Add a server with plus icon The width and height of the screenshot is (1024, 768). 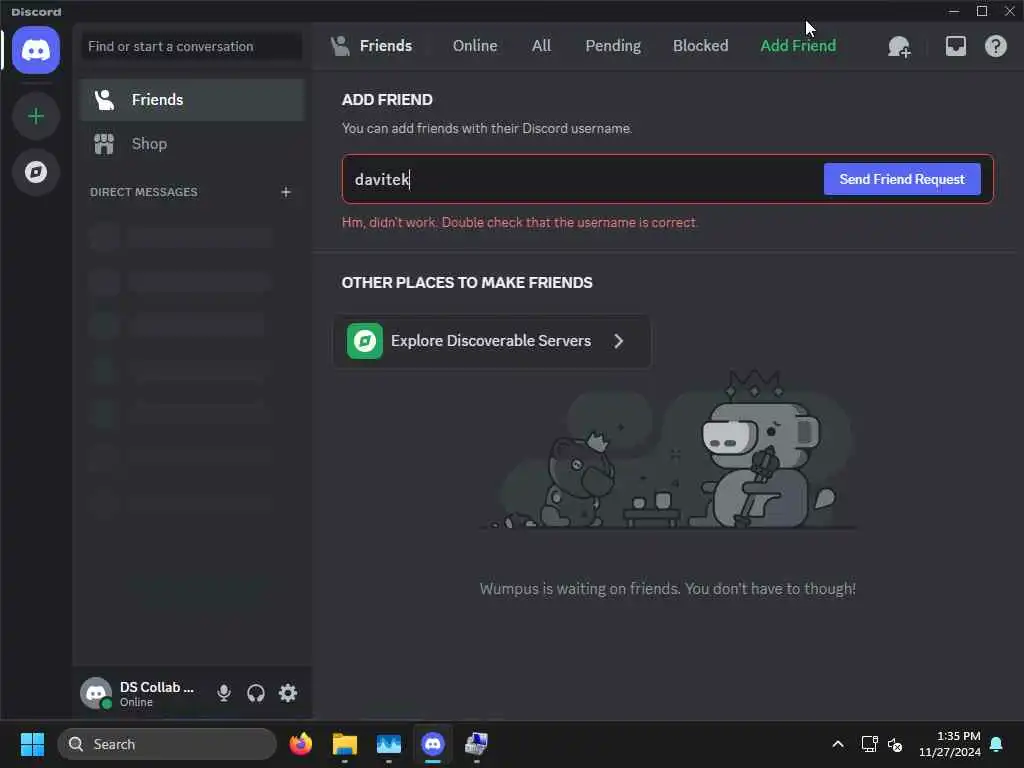[x=36, y=116]
